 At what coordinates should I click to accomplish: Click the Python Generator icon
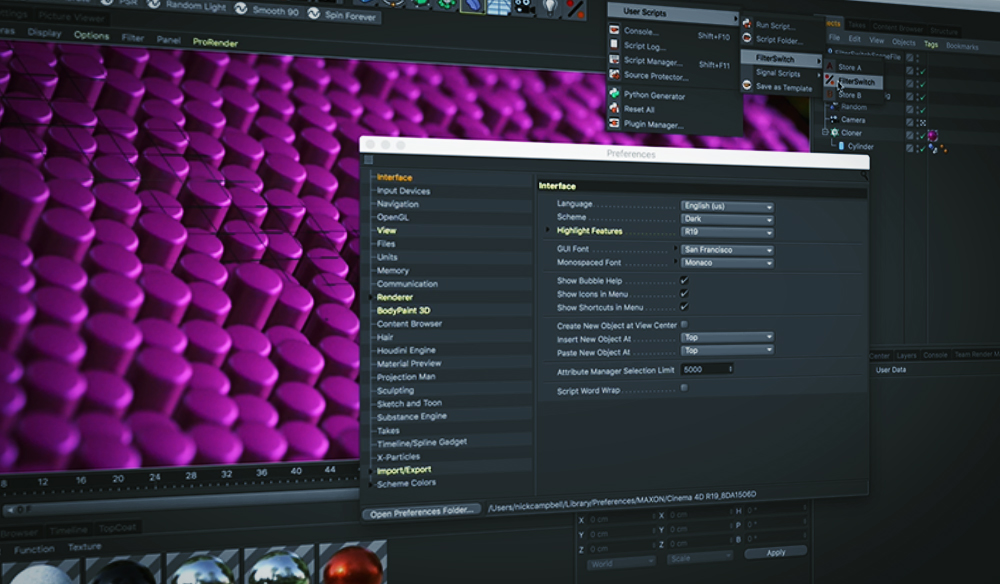coord(614,93)
